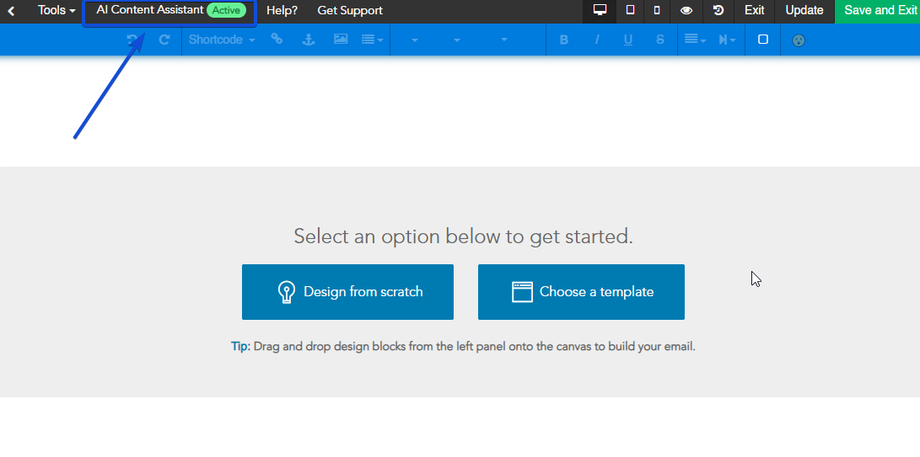
Task: Click the Help? menu item
Action: 282,11
